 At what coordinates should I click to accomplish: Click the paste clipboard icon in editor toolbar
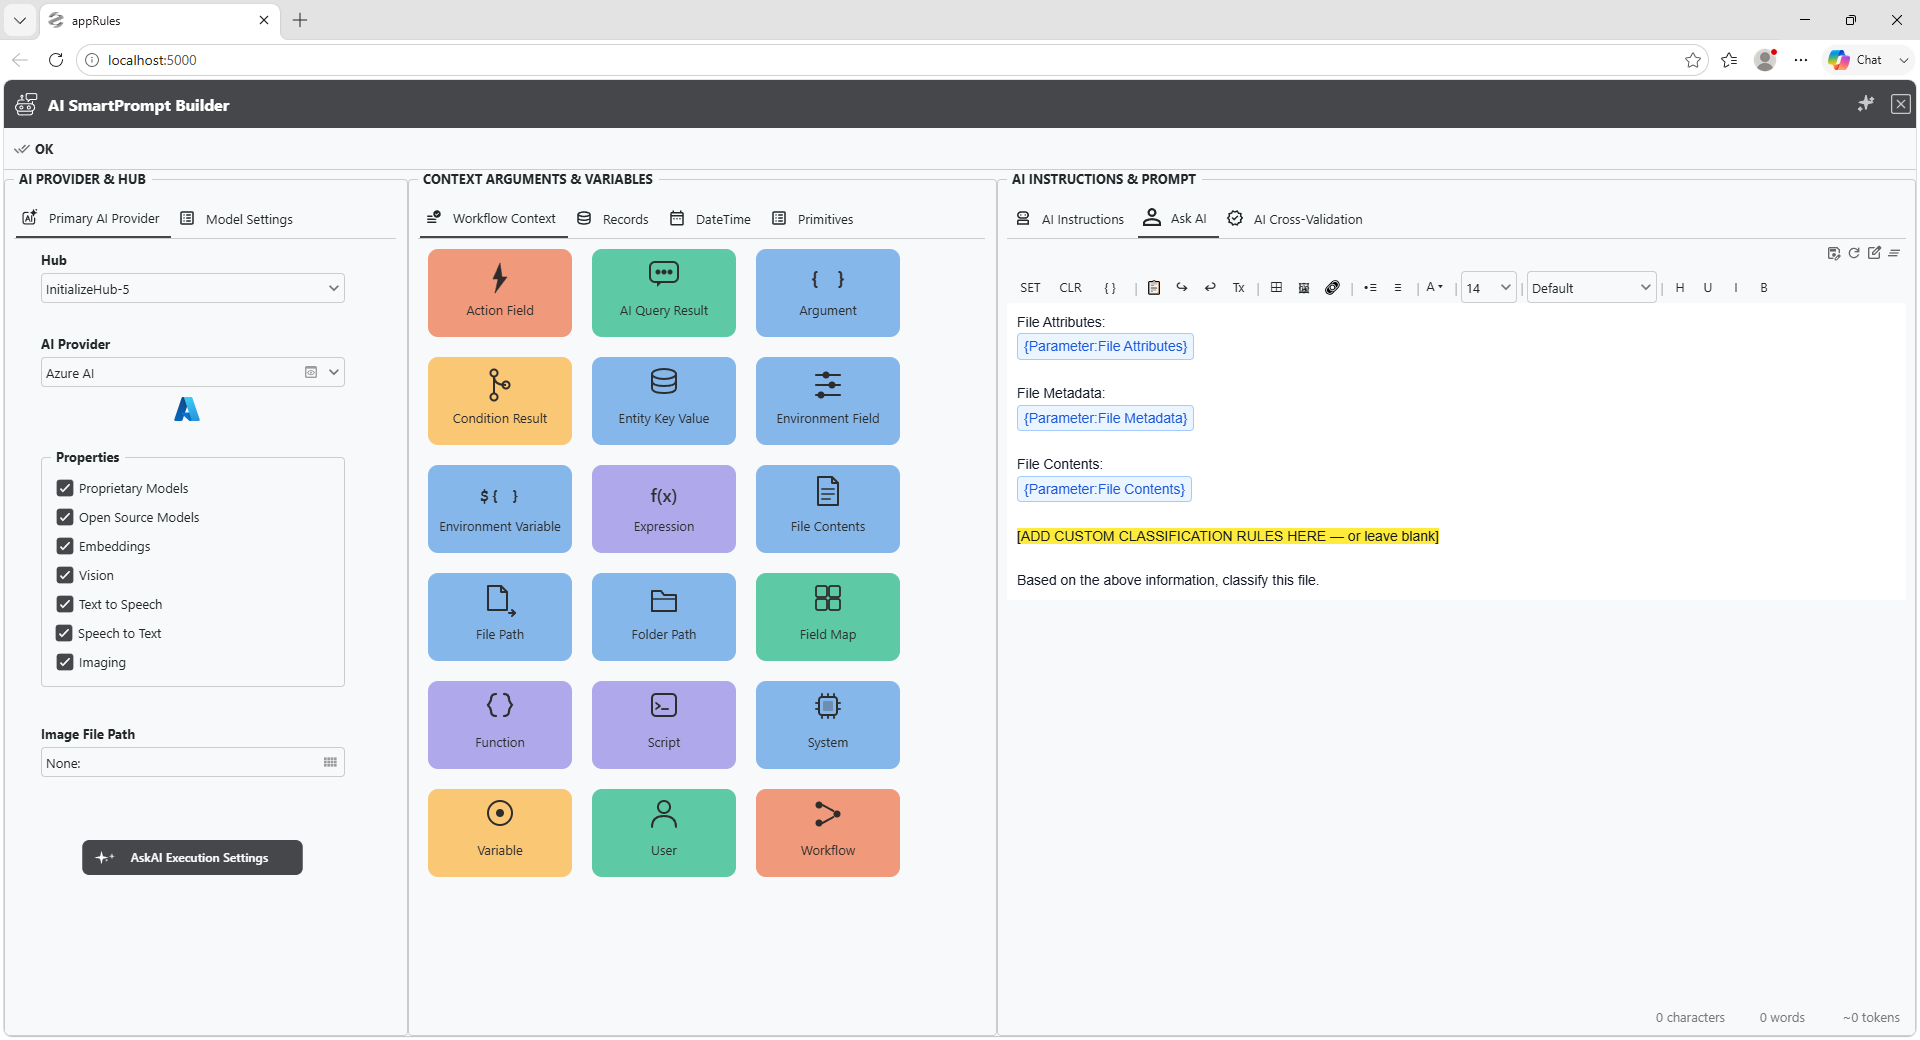click(1154, 288)
